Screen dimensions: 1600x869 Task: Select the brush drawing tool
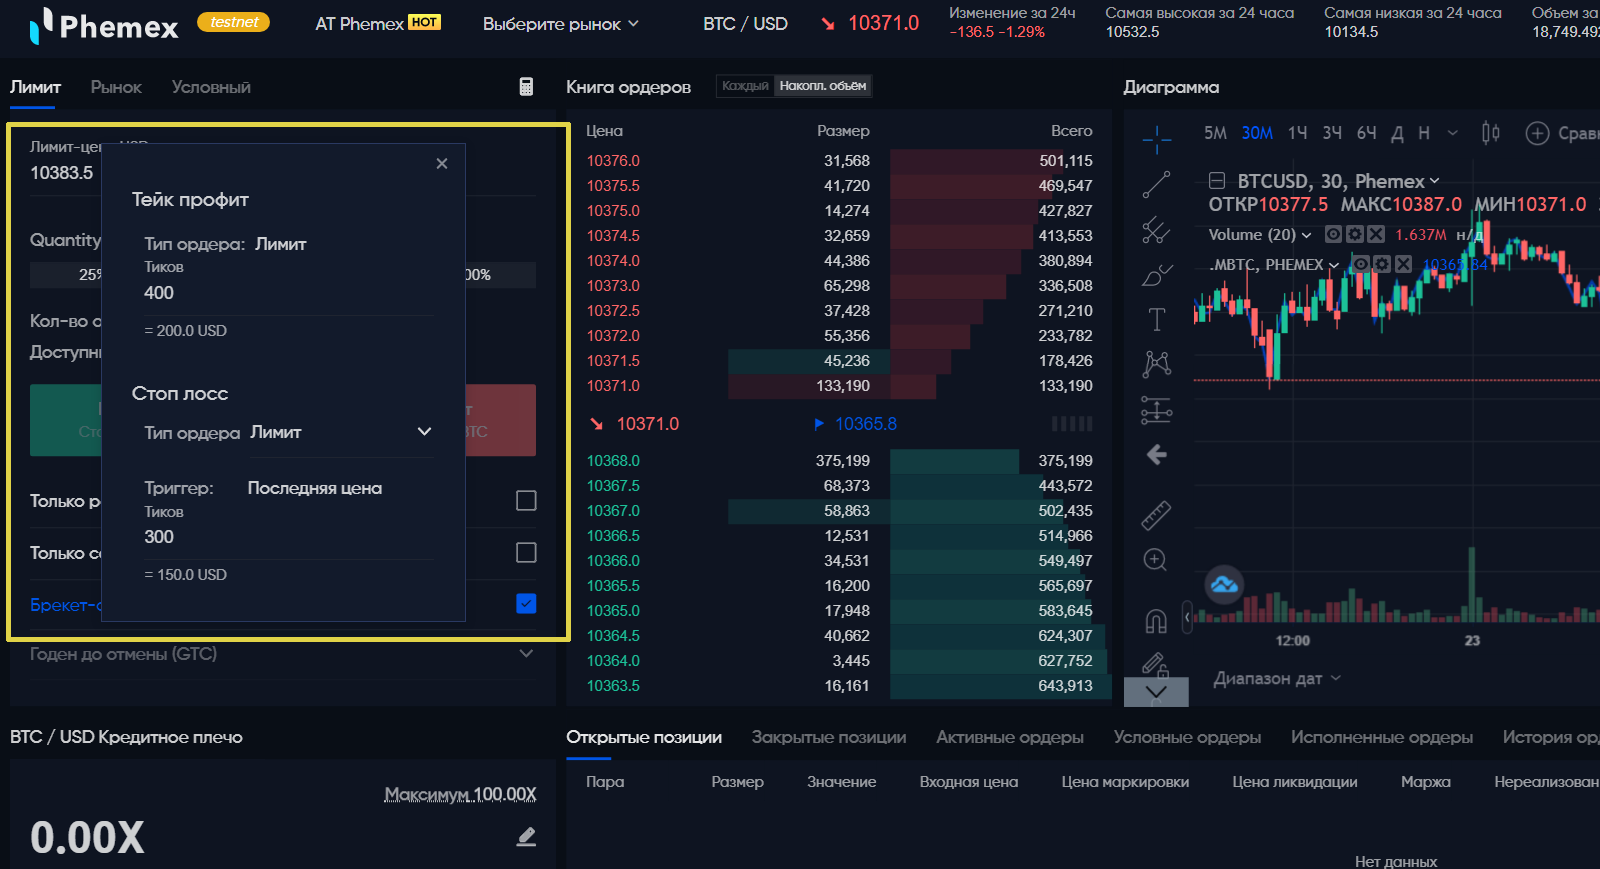pos(1156,274)
